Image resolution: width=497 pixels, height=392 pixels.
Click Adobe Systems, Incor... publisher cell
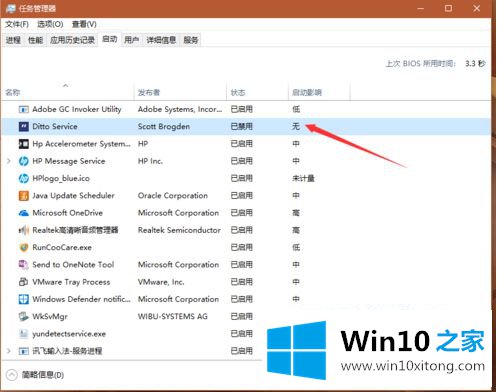coord(180,109)
